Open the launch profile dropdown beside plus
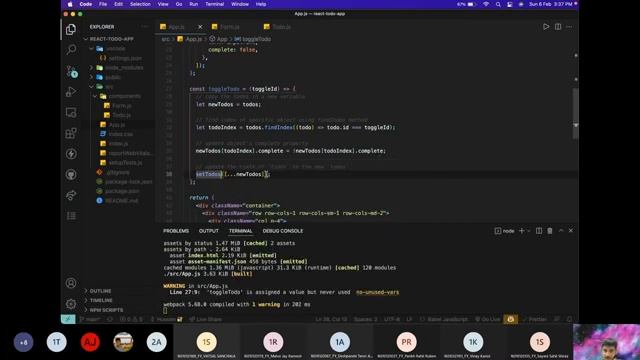Image resolution: width=640 pixels, height=360 pixels. (529, 231)
